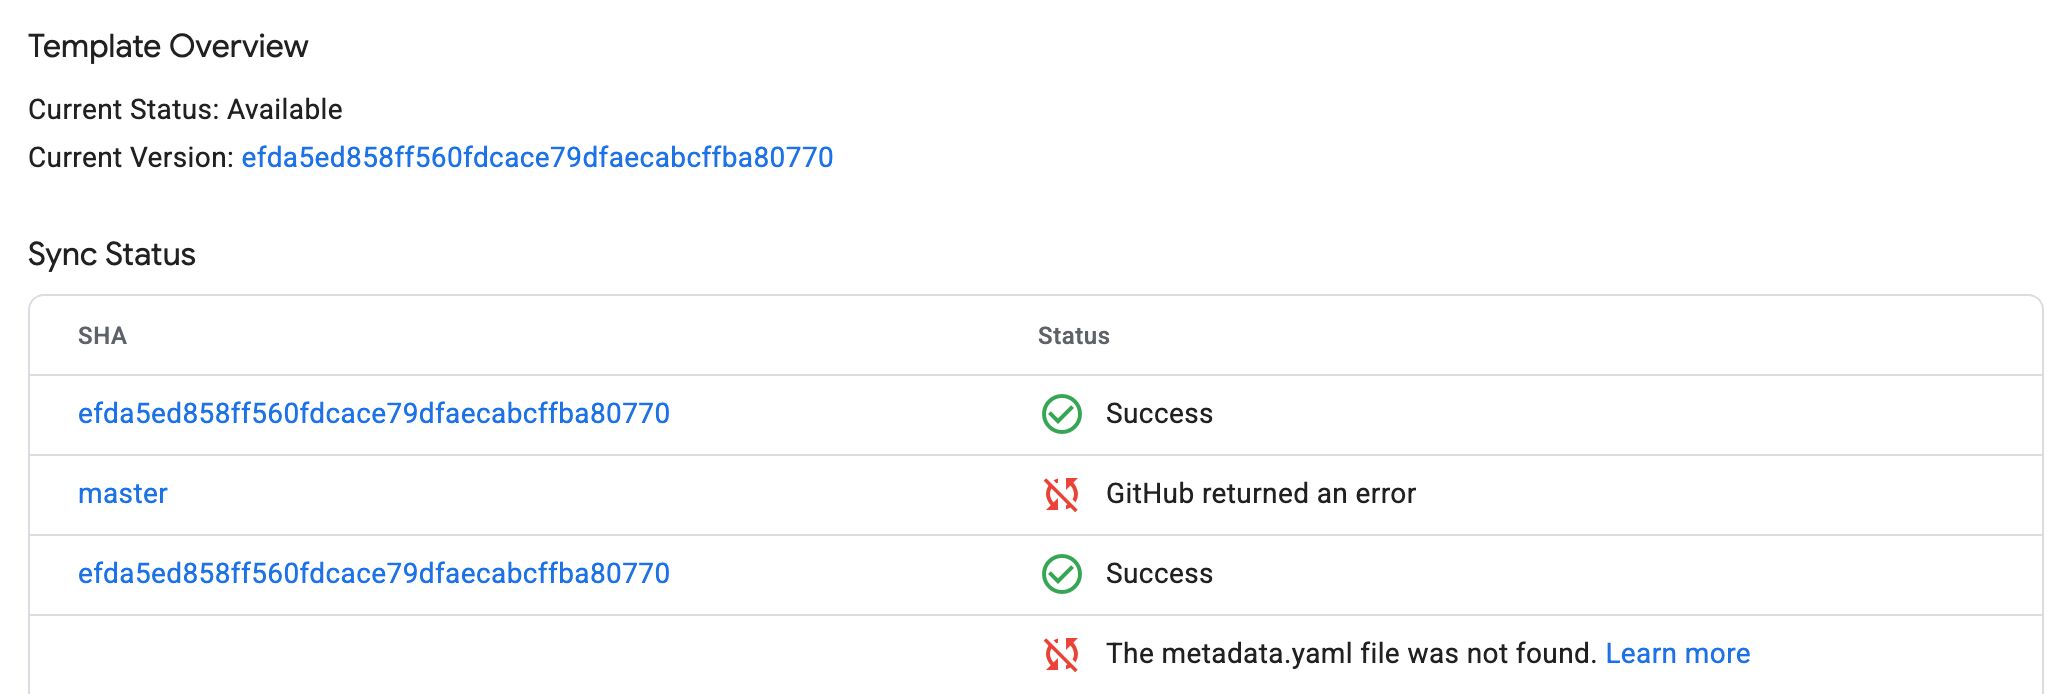Click the sync failed icon for metadata.yaml error

(x=1061, y=654)
